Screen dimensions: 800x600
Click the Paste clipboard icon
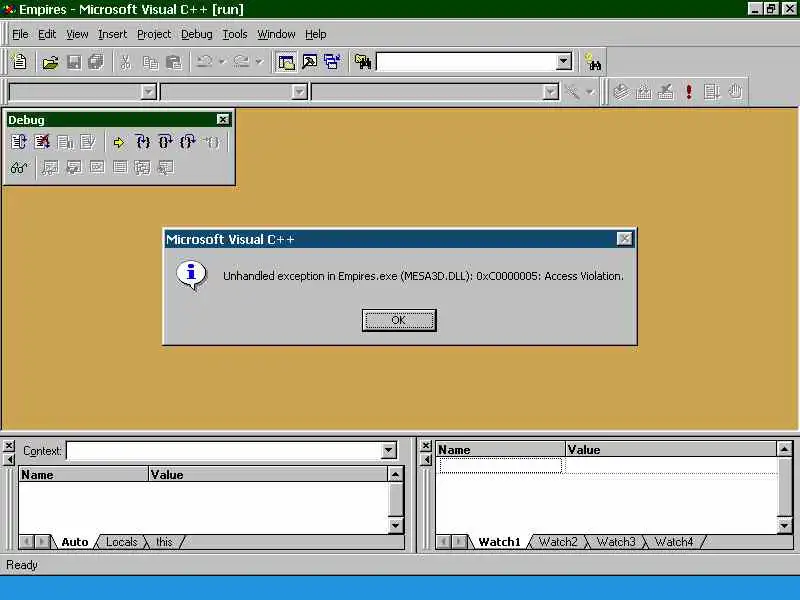coord(173,62)
